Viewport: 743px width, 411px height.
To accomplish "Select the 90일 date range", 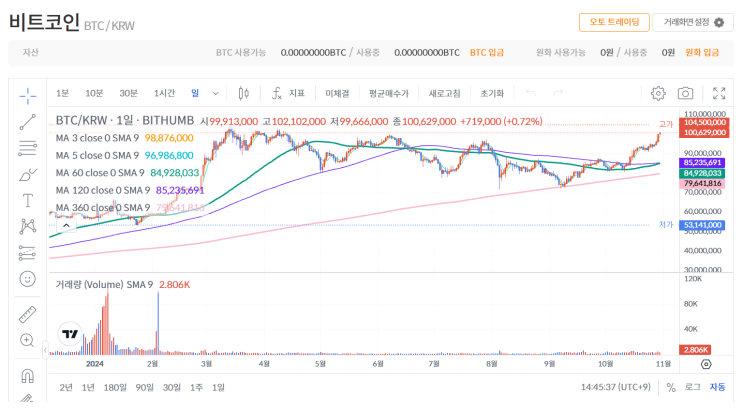I will tap(145, 388).
